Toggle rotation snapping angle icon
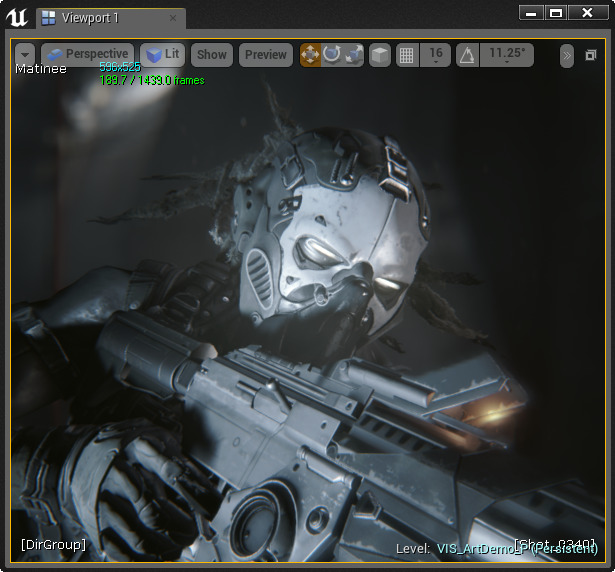Screen dimensions: 615x572 coord(467,55)
